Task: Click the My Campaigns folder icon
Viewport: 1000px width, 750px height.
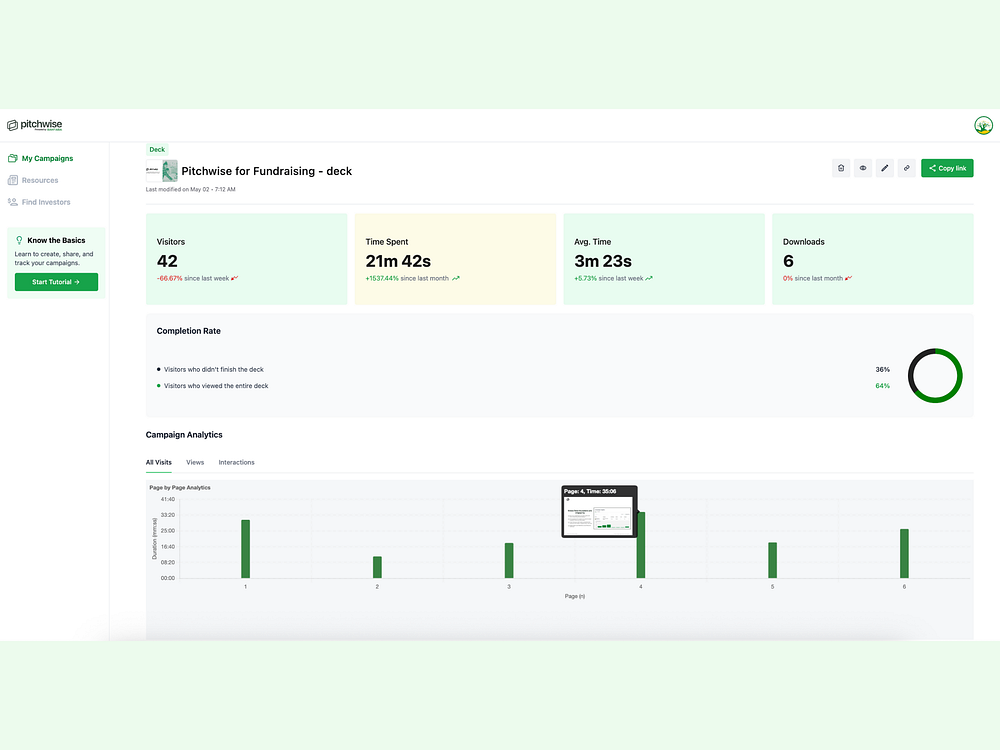Action: (12, 158)
